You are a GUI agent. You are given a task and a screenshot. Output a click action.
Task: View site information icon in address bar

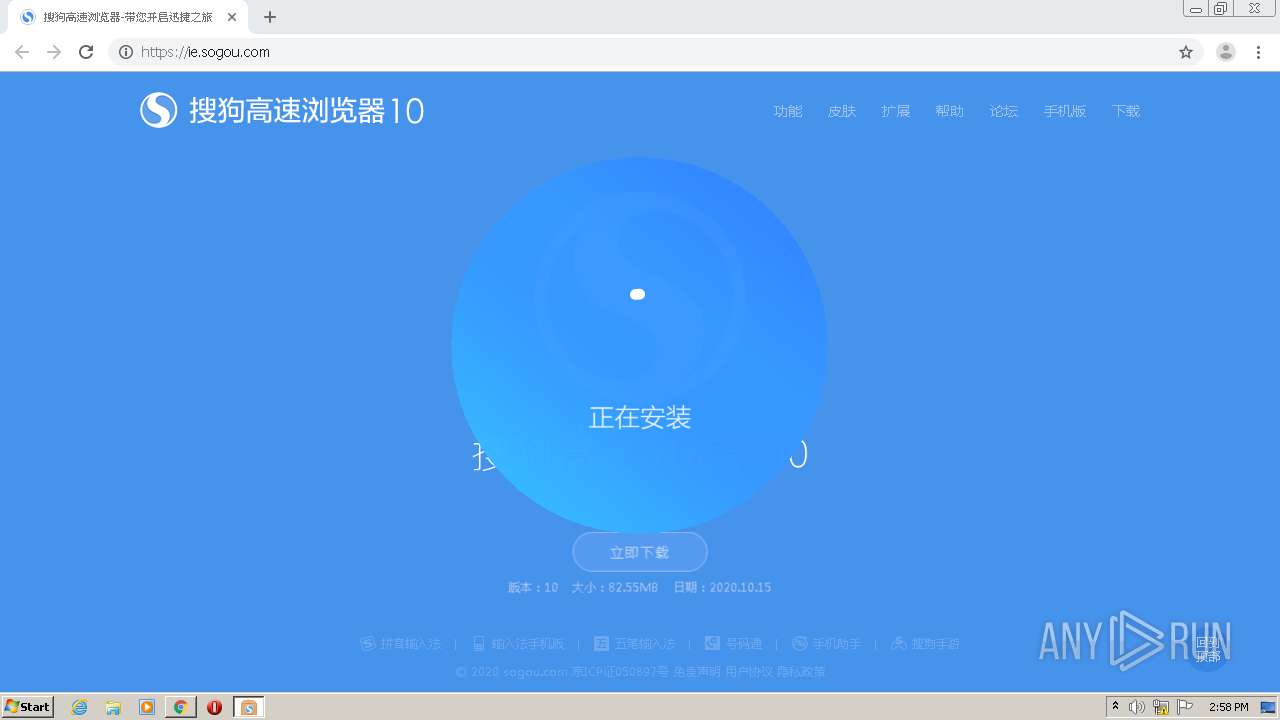(x=126, y=52)
